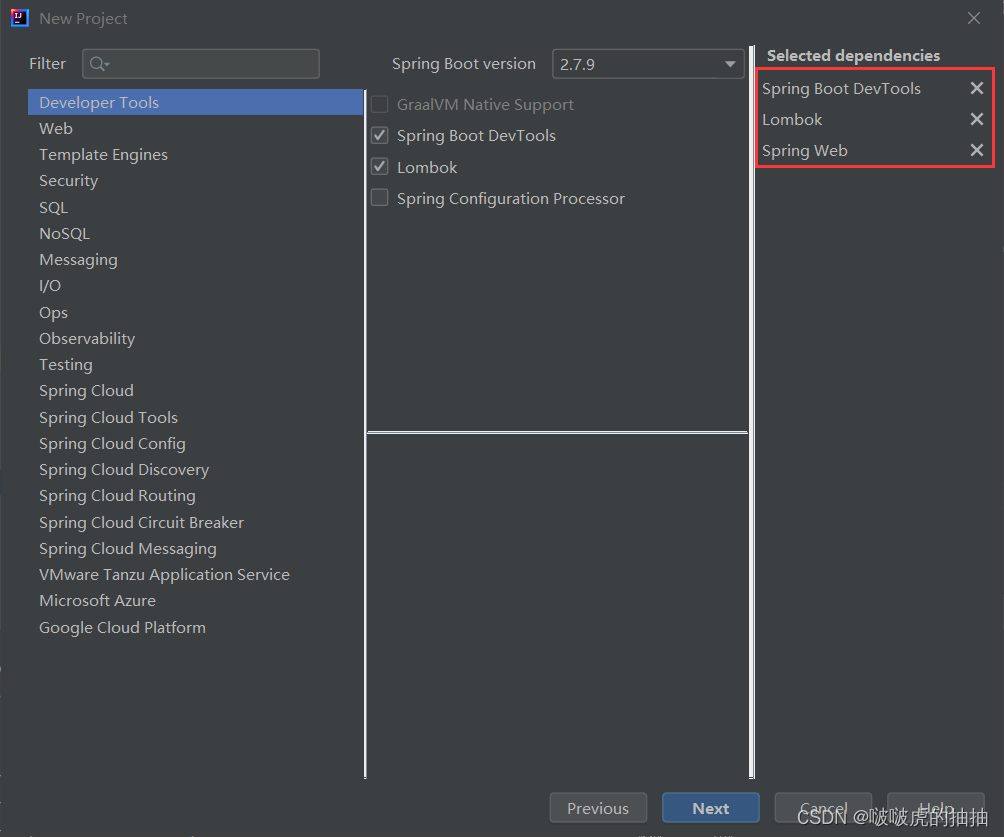1004x837 pixels.
Task: Uncheck the Lombok checkbox
Action: 380,167
